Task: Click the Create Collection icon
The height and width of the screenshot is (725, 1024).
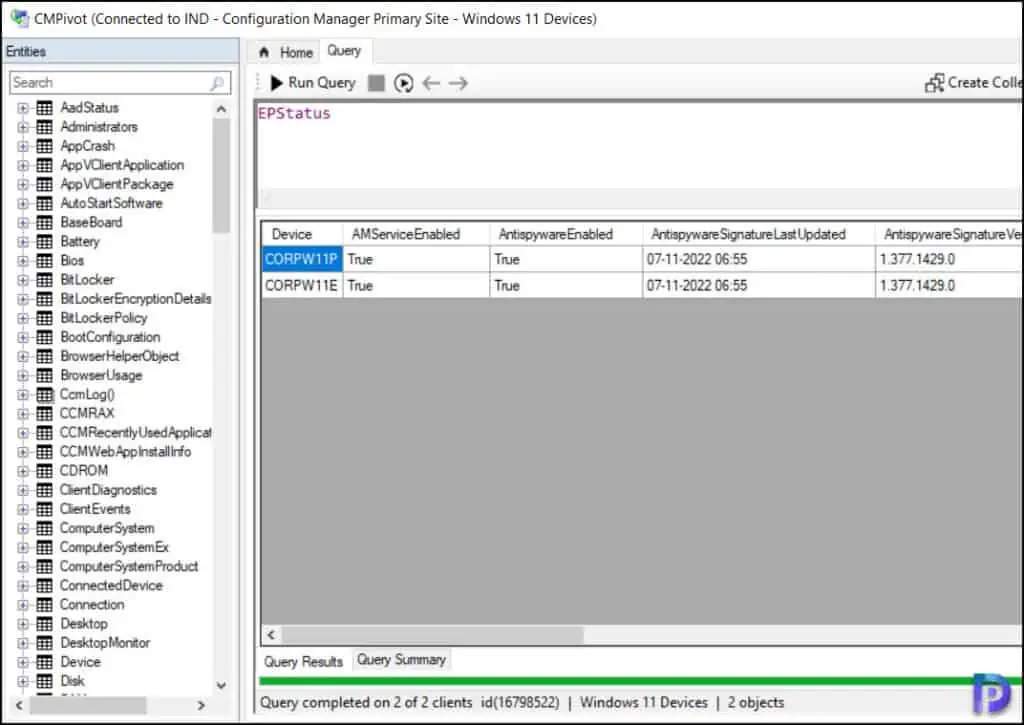Action: click(935, 83)
